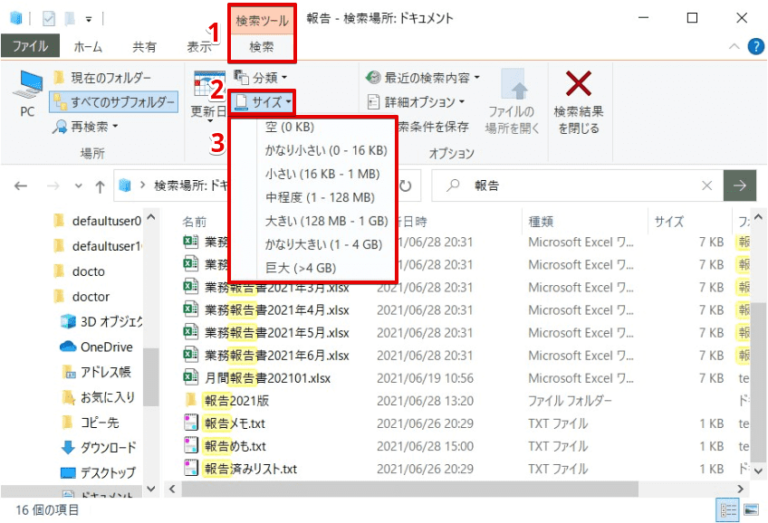Click open file location button
This screenshot has width=768, height=523.
click(x=512, y=102)
